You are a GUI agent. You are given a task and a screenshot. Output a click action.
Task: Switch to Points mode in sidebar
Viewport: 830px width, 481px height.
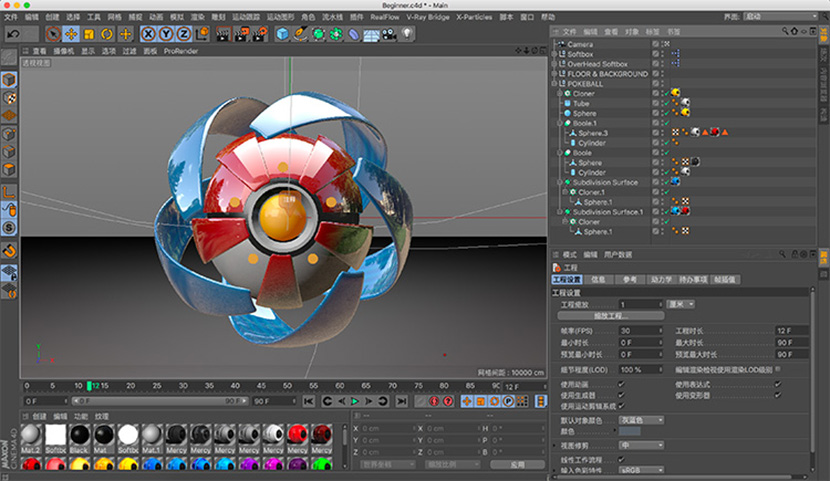pyautogui.click(x=9, y=134)
